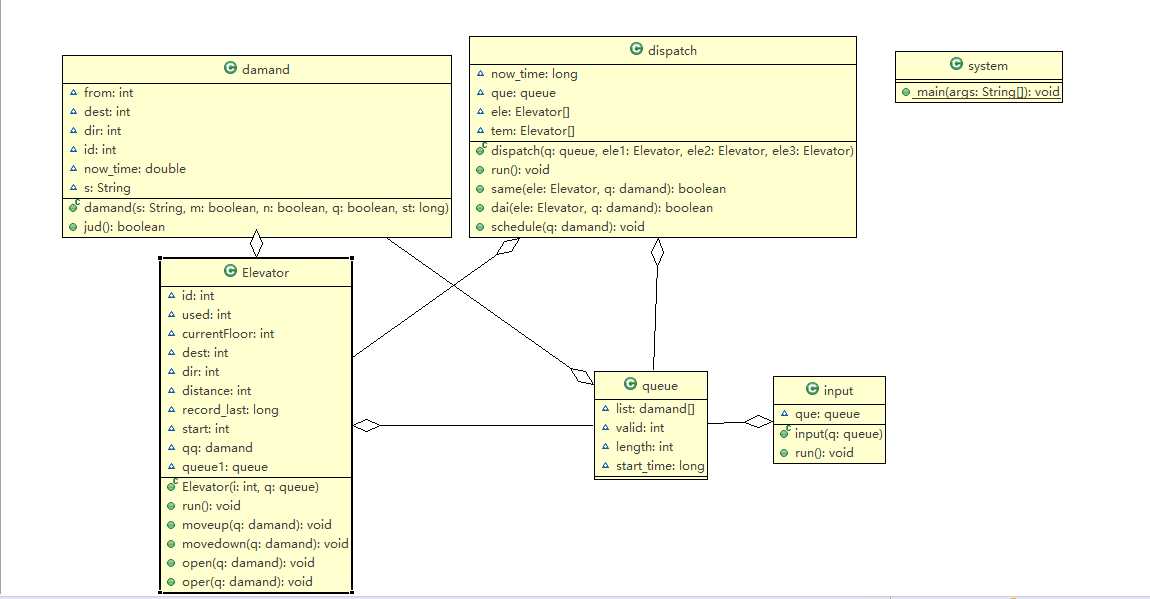Image resolution: width=1150 pixels, height=599 pixels.
Task: Select the que: queue field in dispatch
Action: pyautogui.click(x=523, y=93)
